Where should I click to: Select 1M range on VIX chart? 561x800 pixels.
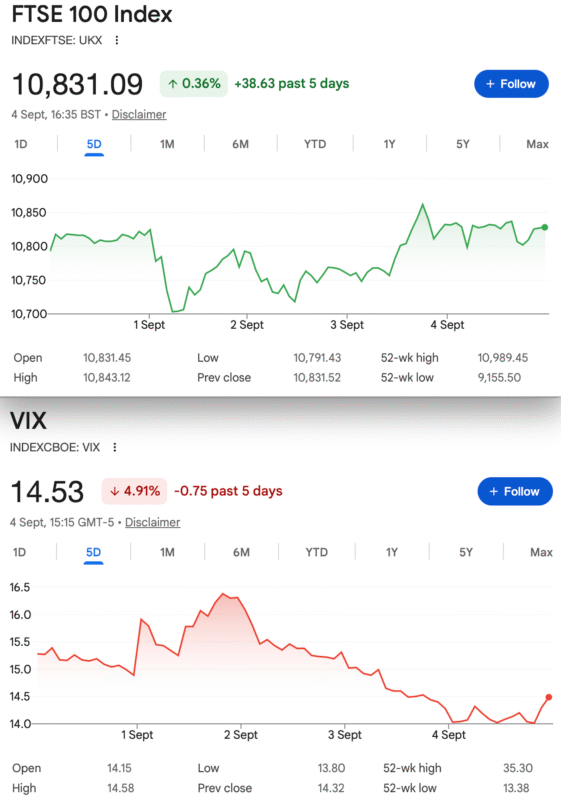click(x=167, y=553)
